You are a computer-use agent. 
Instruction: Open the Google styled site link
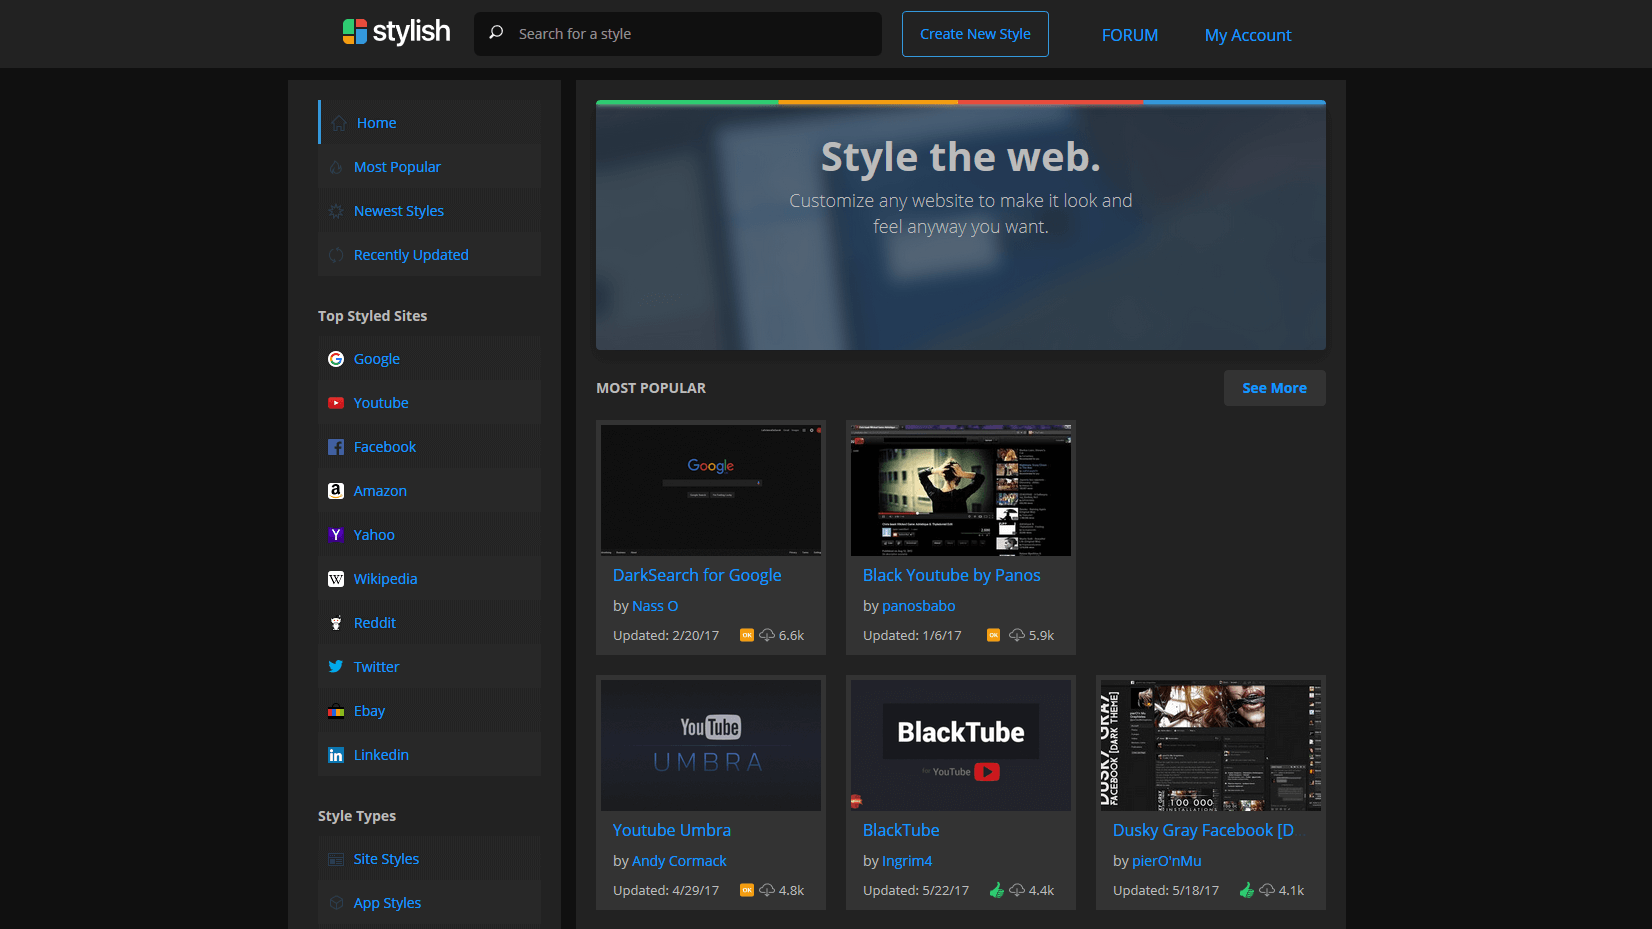[x=430, y=358]
